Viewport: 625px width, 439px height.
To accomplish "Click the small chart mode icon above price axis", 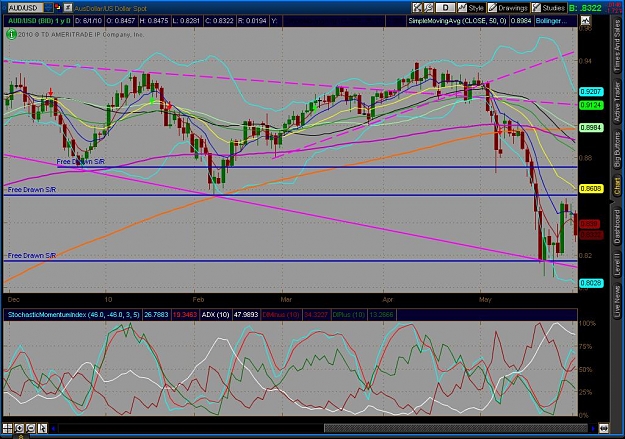I will point(586,20).
